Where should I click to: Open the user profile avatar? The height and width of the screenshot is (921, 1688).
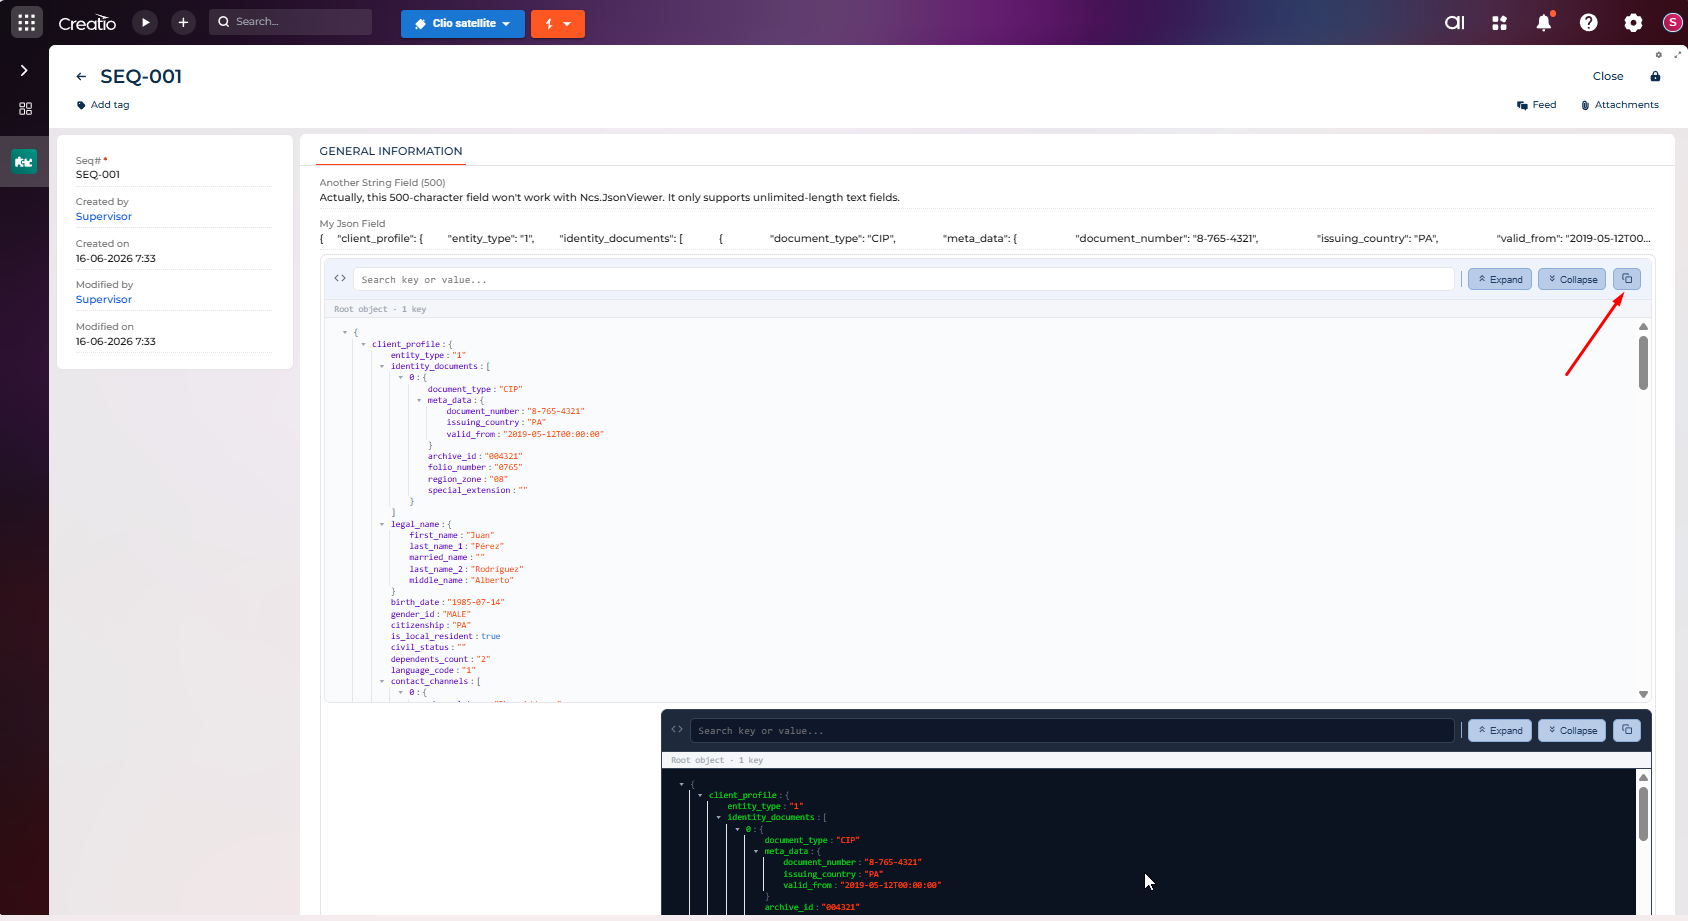(x=1672, y=22)
